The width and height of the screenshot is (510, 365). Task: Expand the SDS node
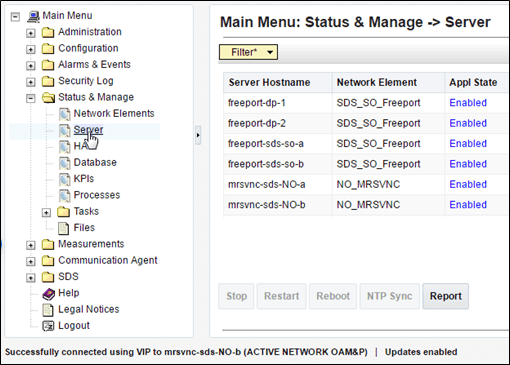[31, 278]
